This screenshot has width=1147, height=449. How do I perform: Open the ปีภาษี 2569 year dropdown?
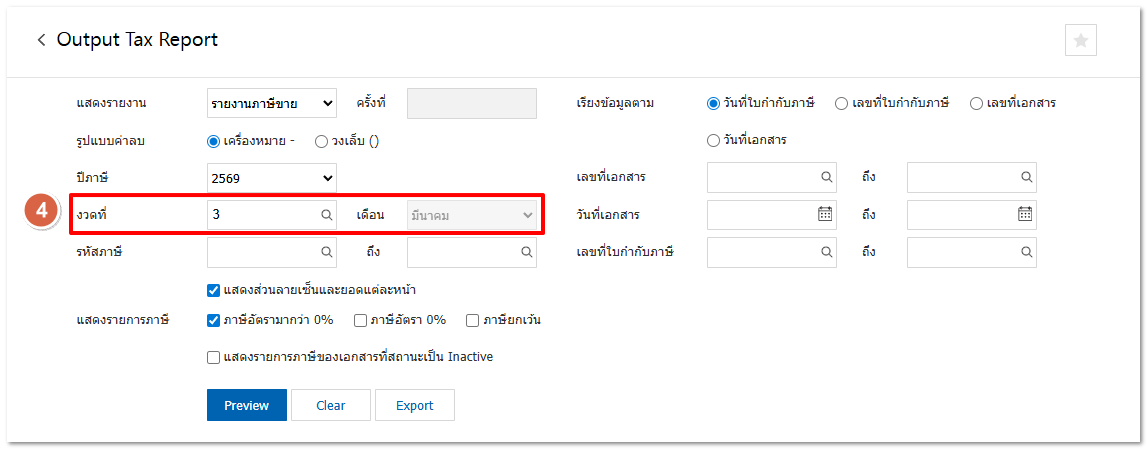point(272,178)
